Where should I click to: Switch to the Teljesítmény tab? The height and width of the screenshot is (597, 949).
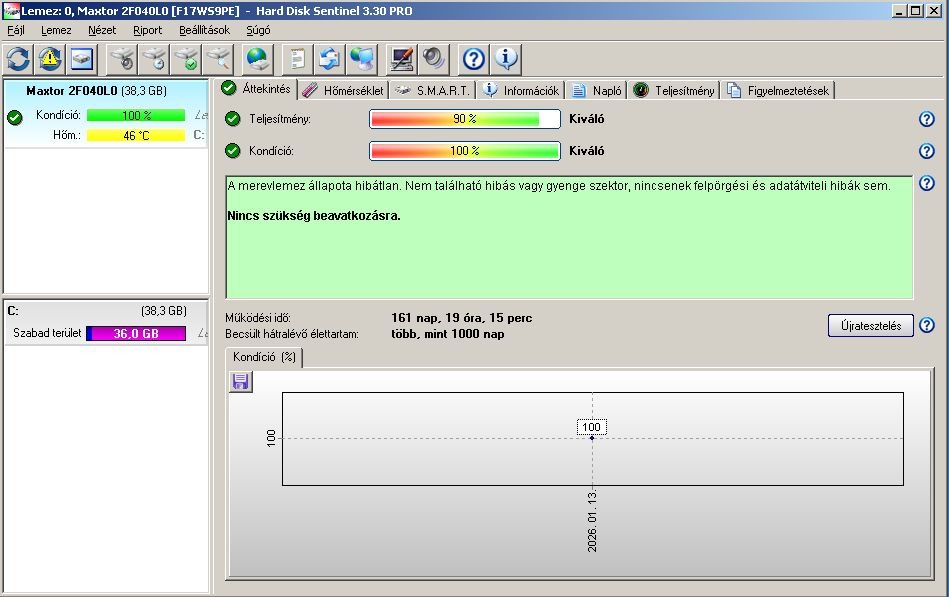674,91
